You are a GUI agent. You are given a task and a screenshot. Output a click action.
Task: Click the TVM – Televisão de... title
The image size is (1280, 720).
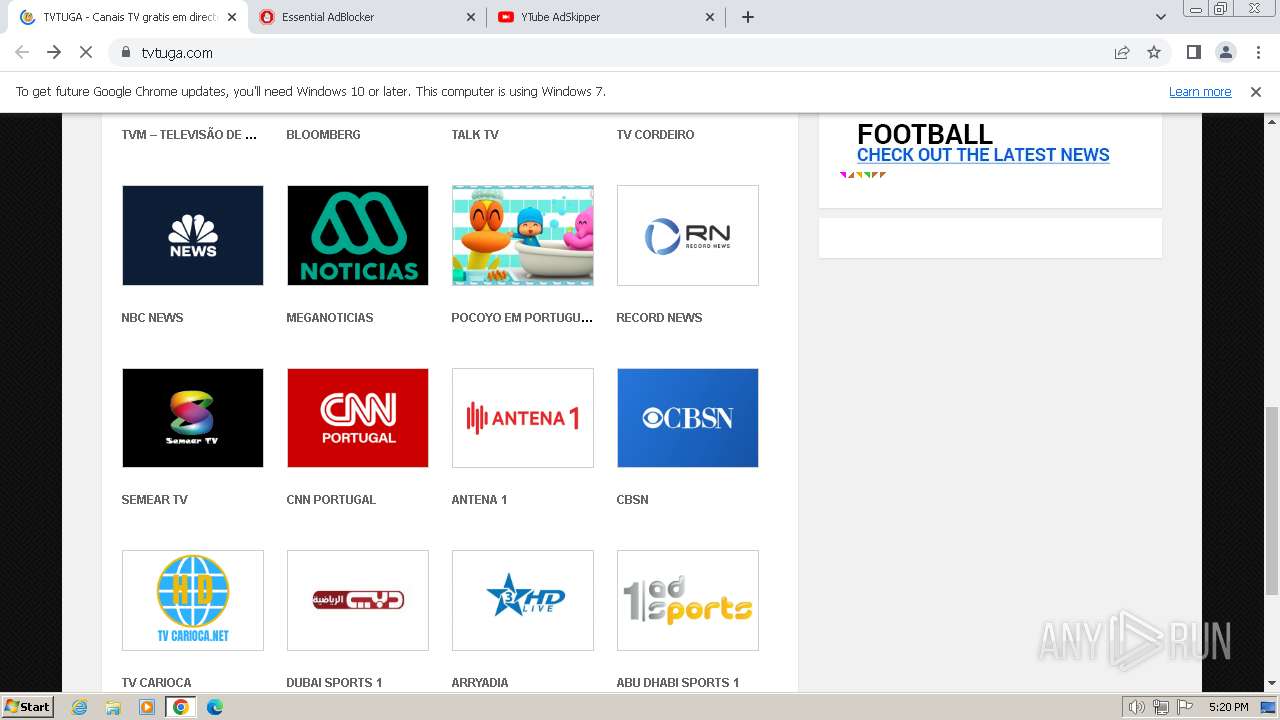pos(189,134)
